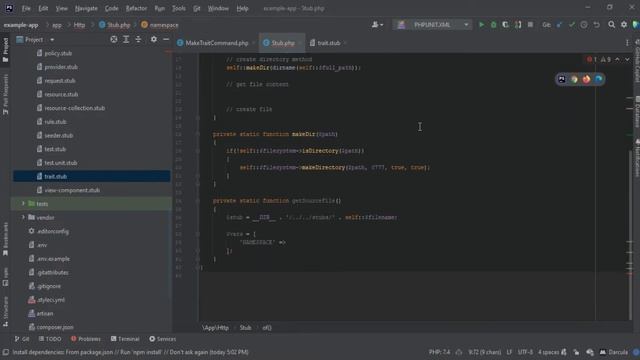Image resolution: width=640 pixels, height=360 pixels.
Task: Change UTF-8 file encoding in status bar
Action: point(525,352)
